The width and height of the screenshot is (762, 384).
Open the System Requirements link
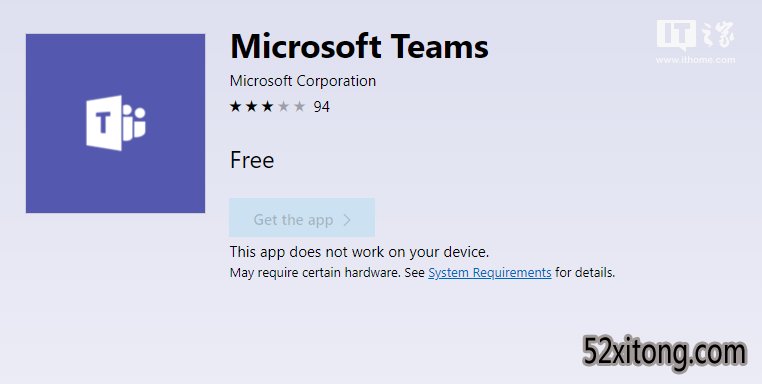pos(490,273)
